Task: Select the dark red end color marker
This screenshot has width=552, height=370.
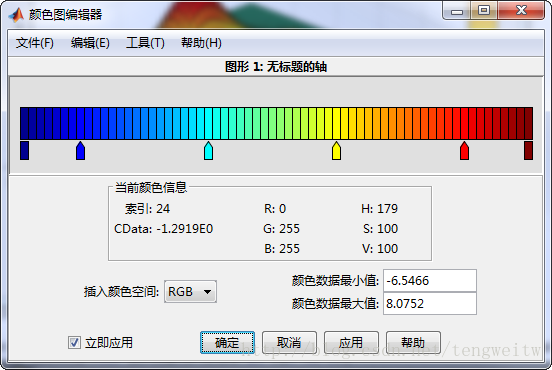Action: [528, 150]
